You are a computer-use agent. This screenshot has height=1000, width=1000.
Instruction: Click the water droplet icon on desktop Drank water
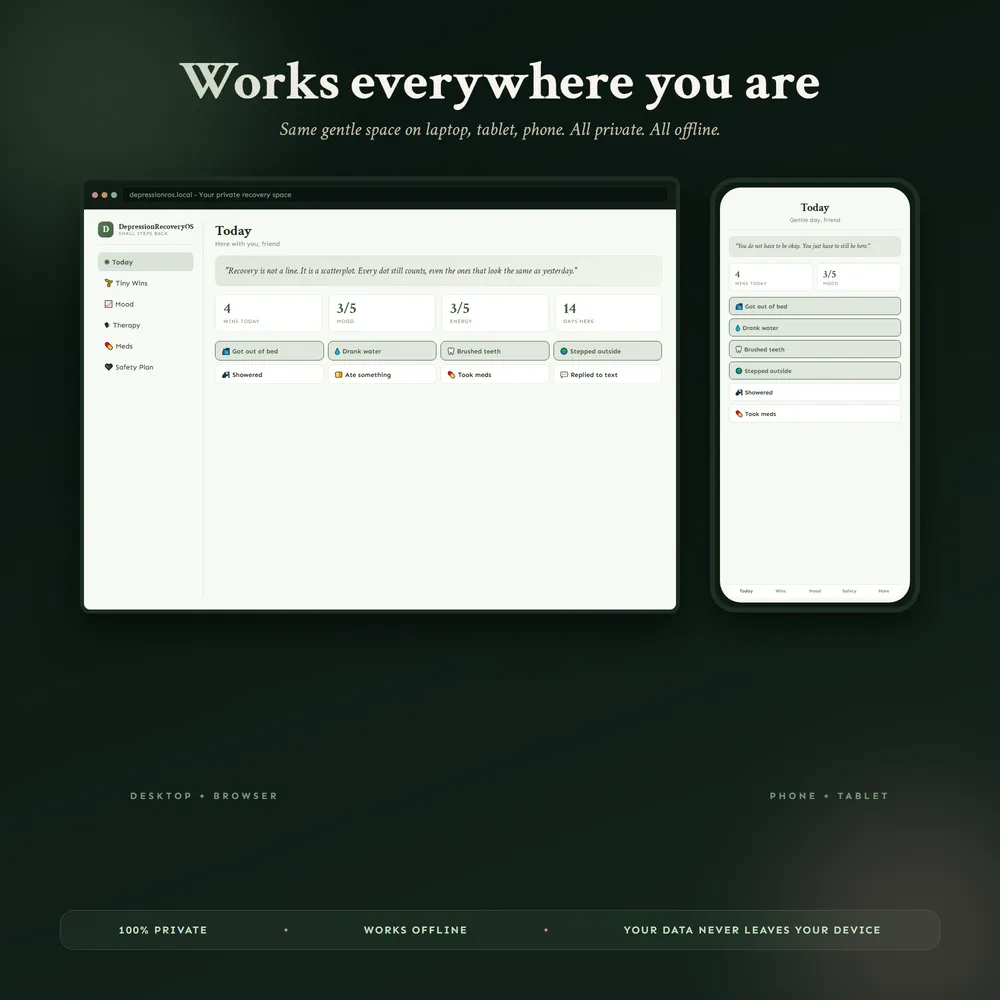(337, 351)
